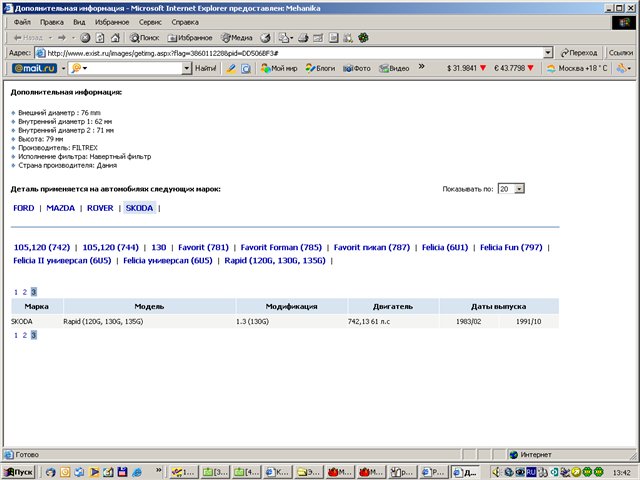This screenshot has height=480, width=640.
Task: Click the Найти search button
Action: (x=205, y=69)
